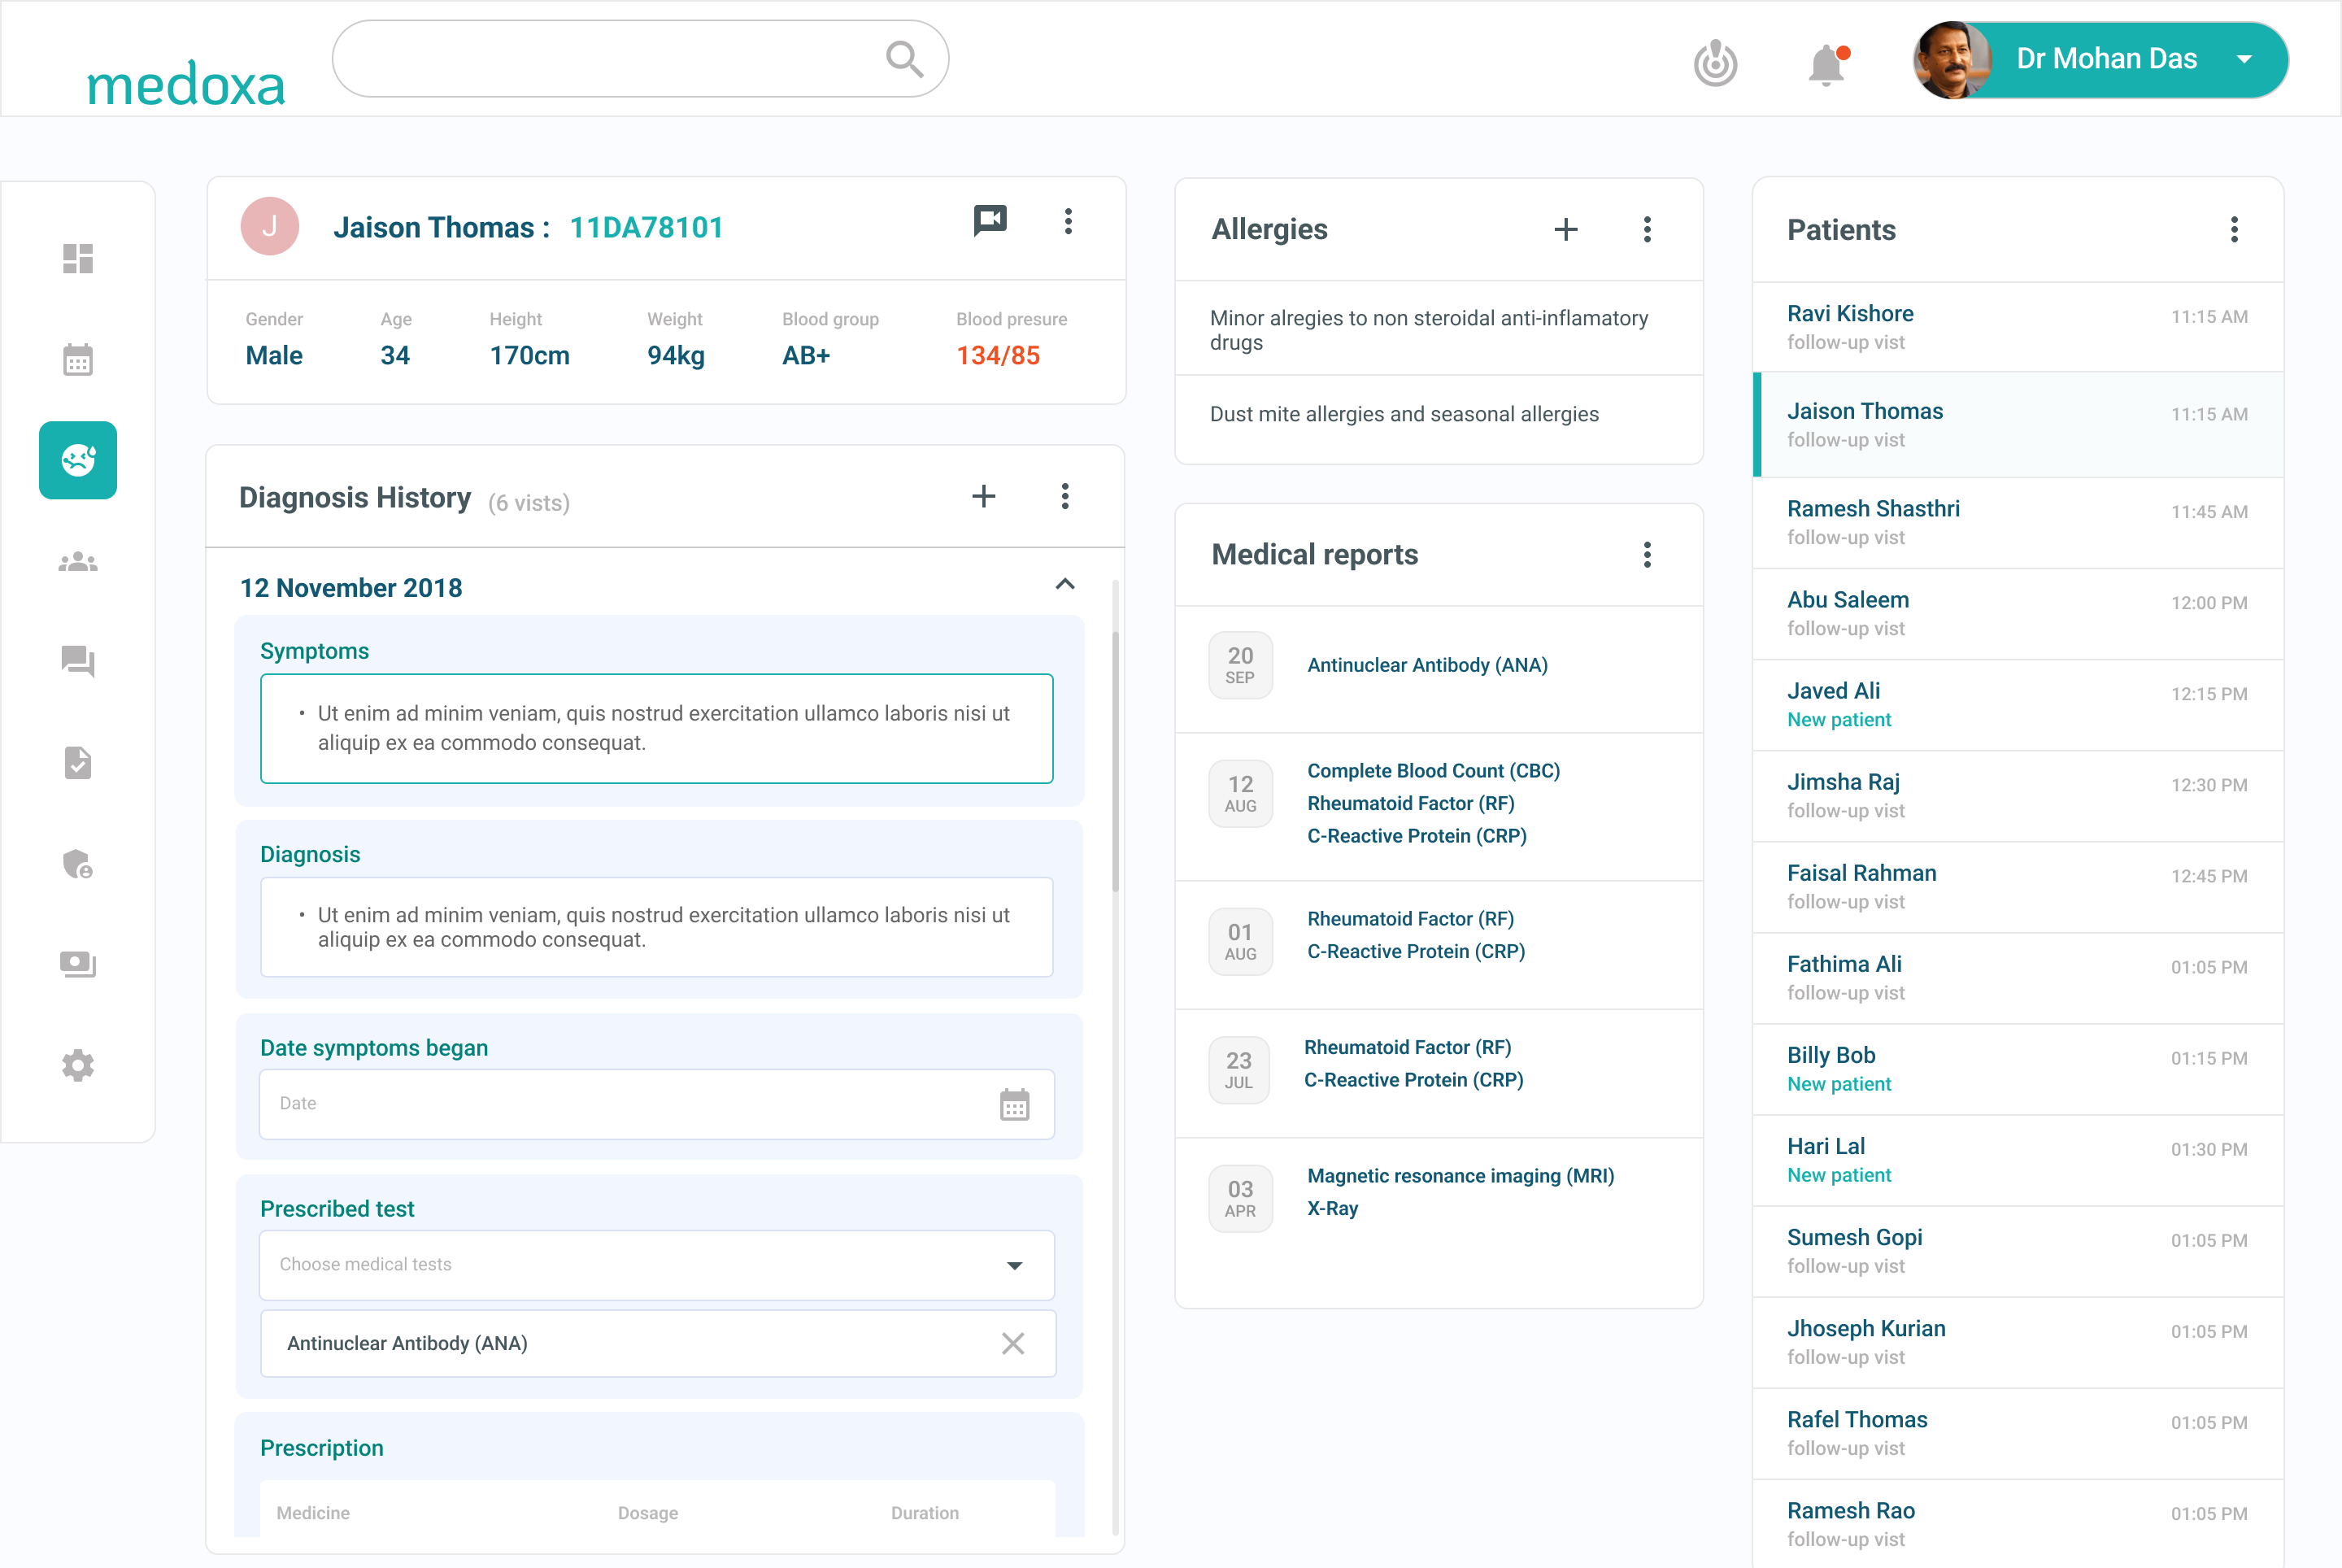The height and width of the screenshot is (1568, 2342).
Task: Open the Antinuclear Antibody (ANA) report from 20 Sep
Action: (x=1427, y=666)
